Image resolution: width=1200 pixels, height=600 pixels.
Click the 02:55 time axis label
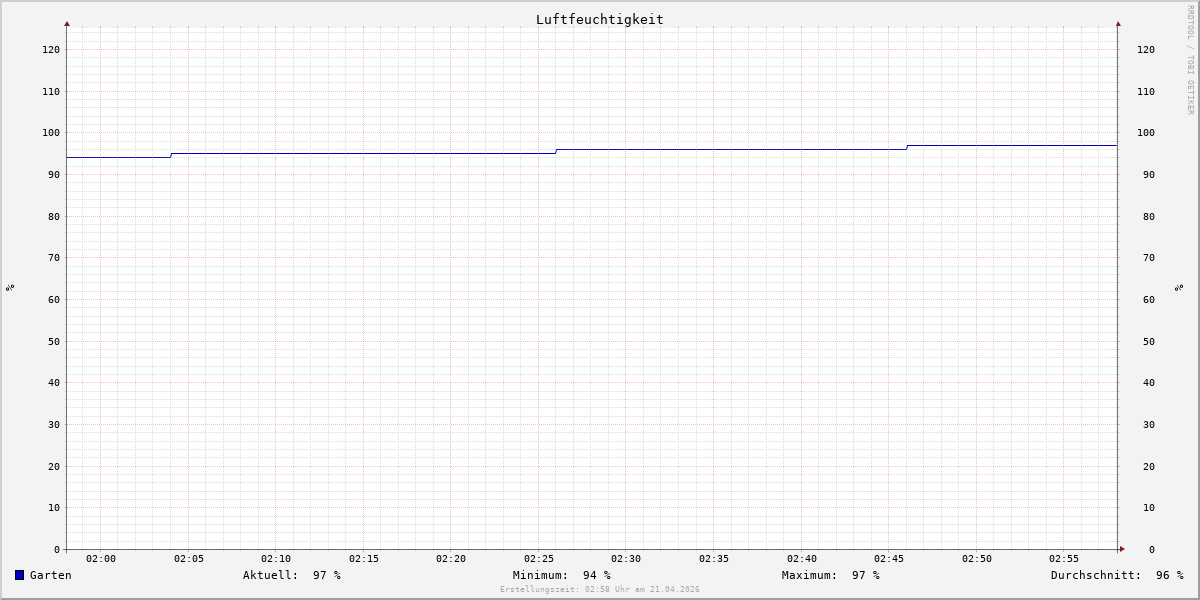1064,559
